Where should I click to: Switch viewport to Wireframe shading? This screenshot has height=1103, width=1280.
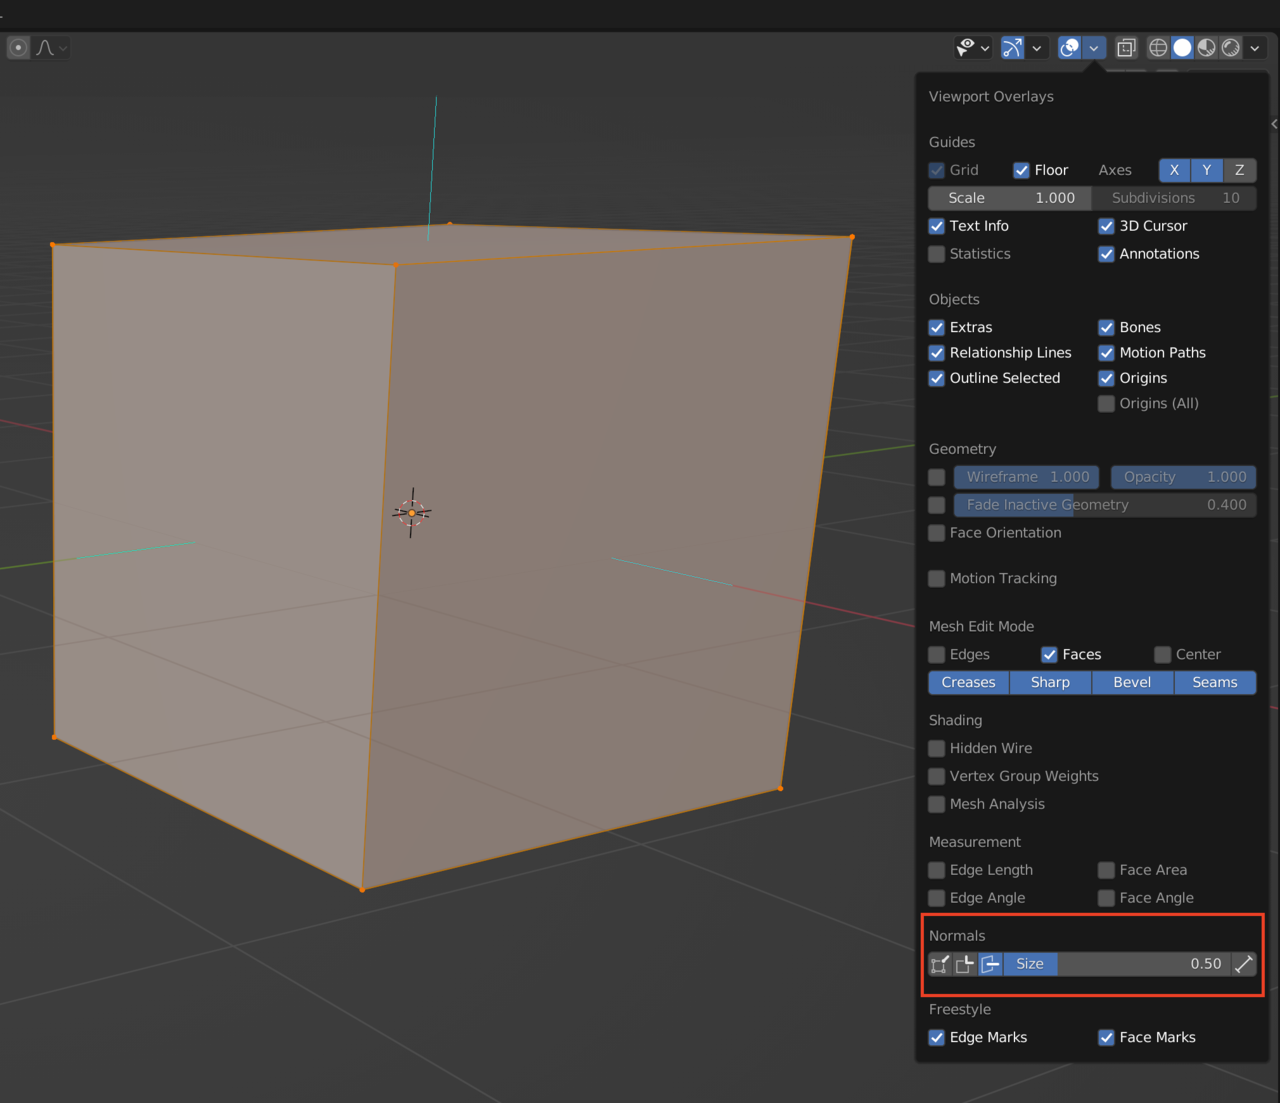[x=1156, y=47]
